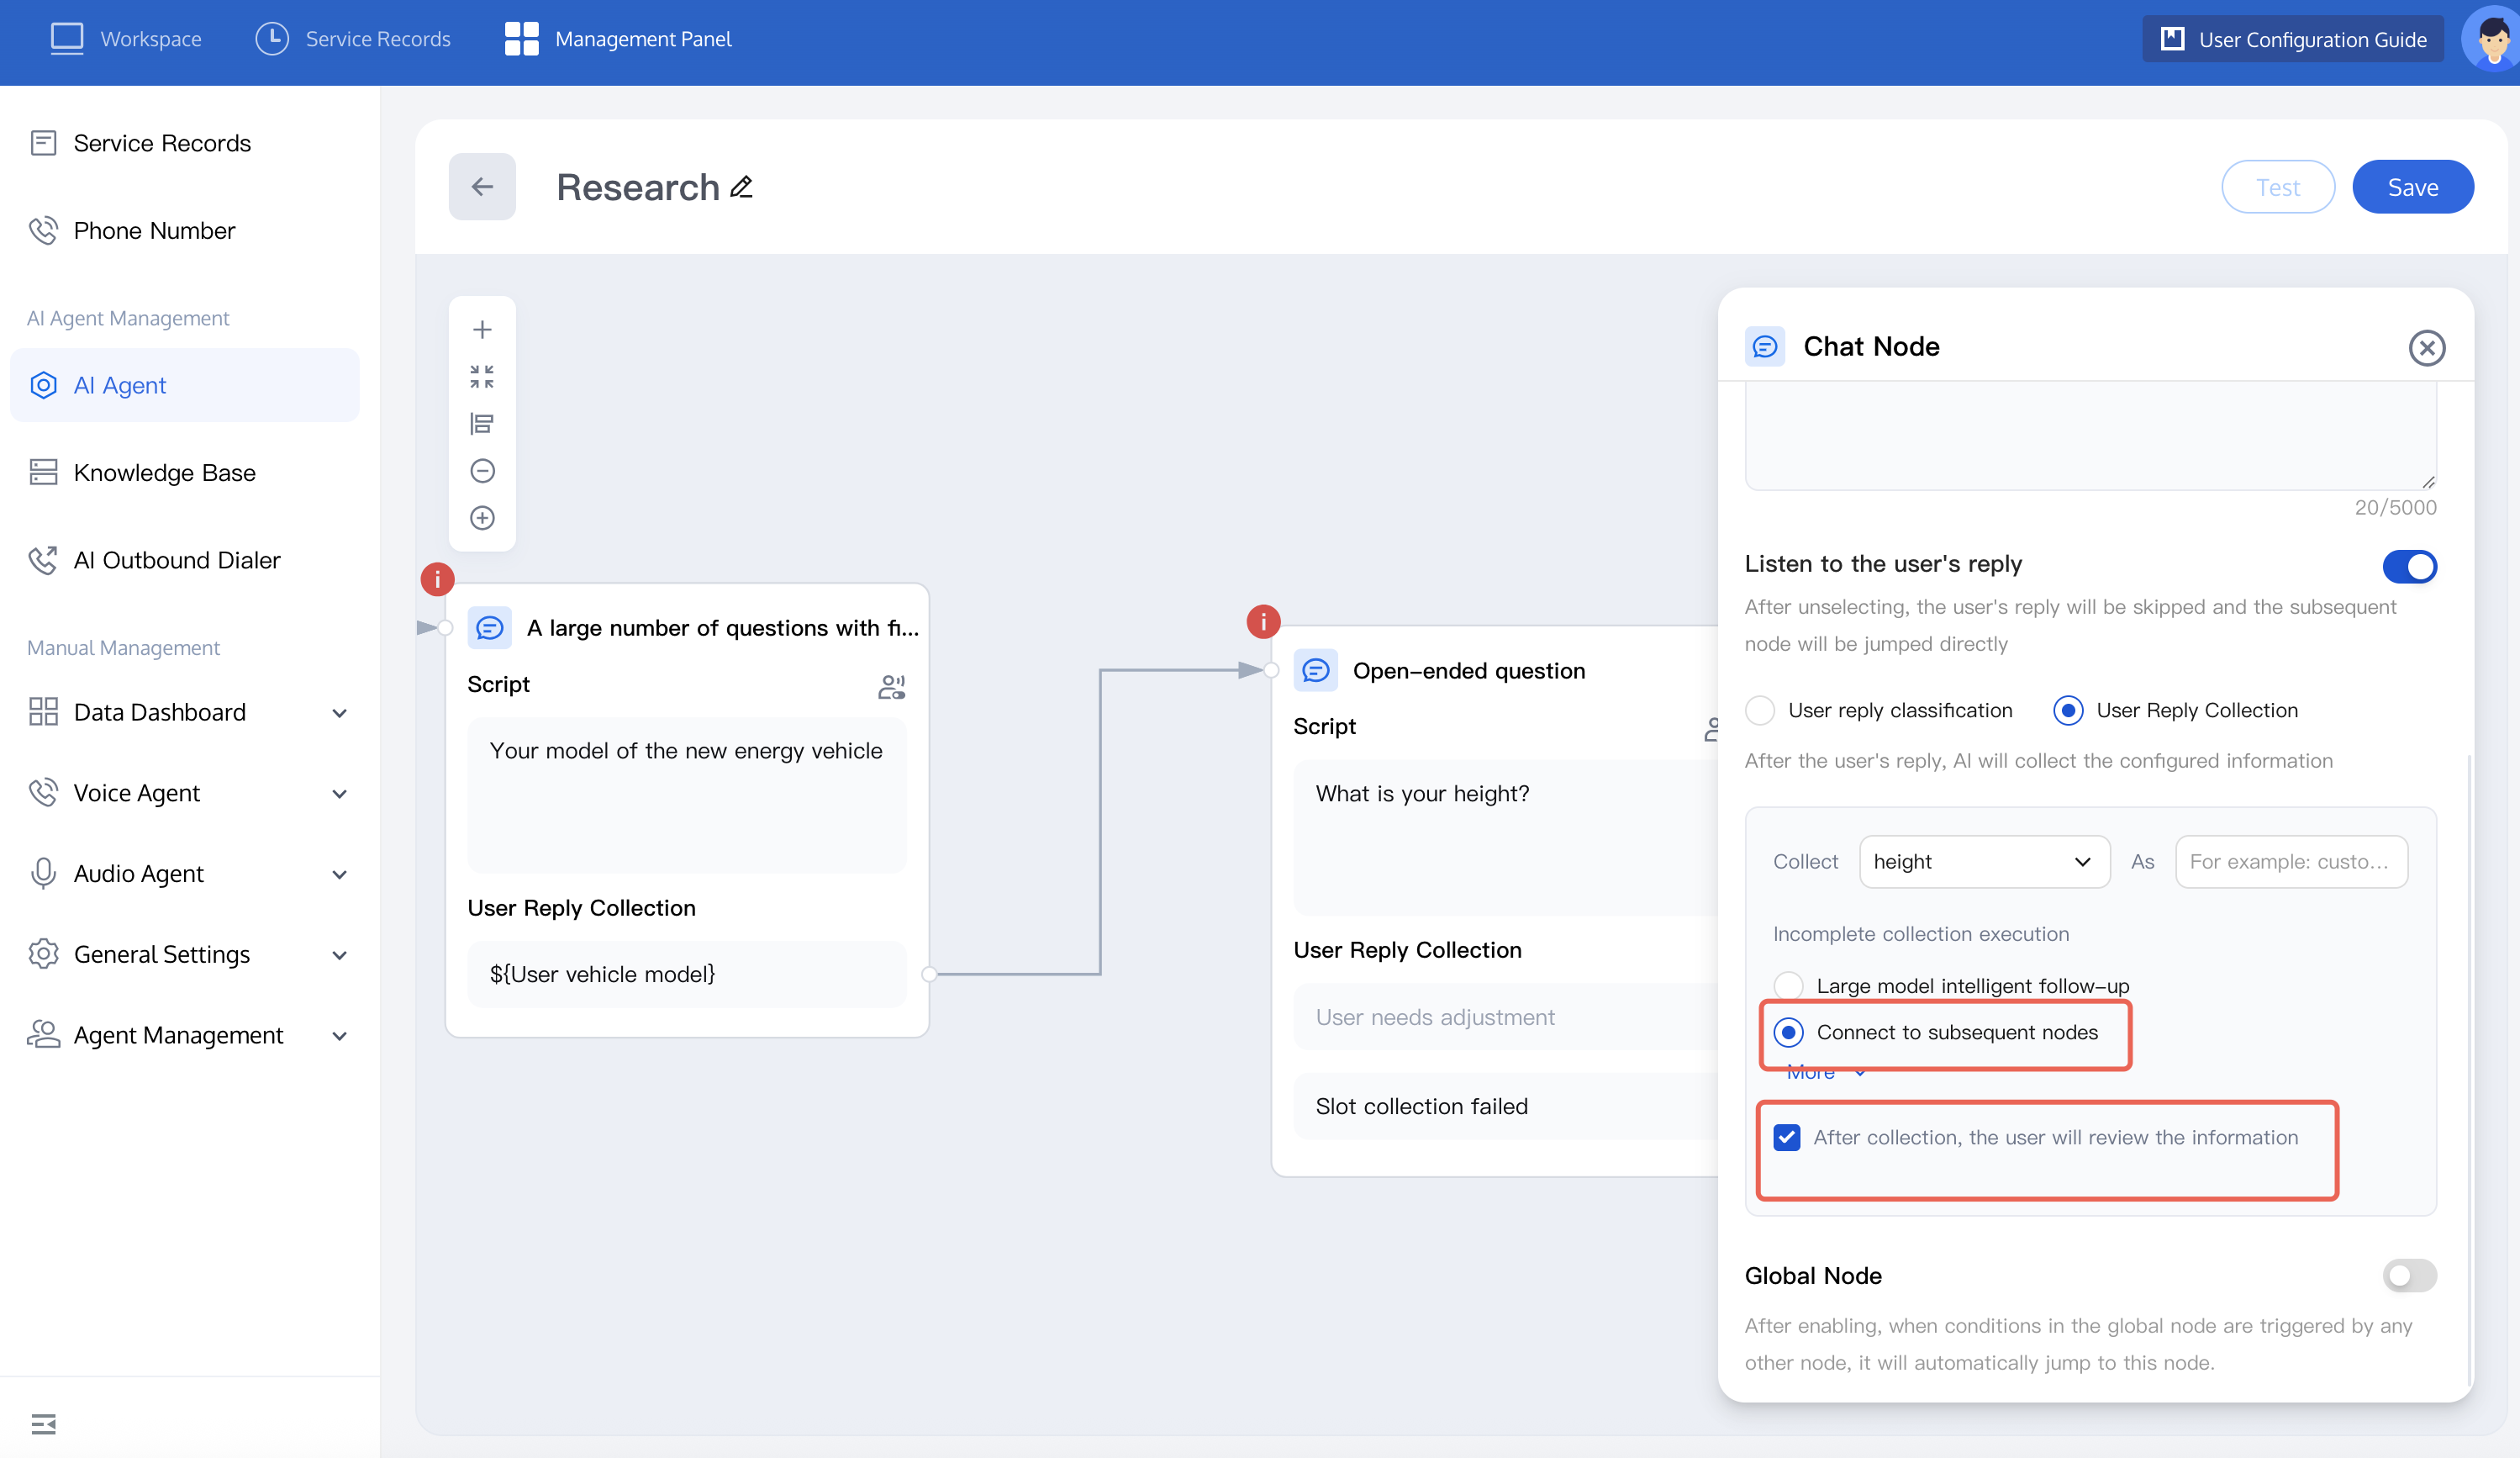Open the Knowledge Base menu item

[164, 472]
